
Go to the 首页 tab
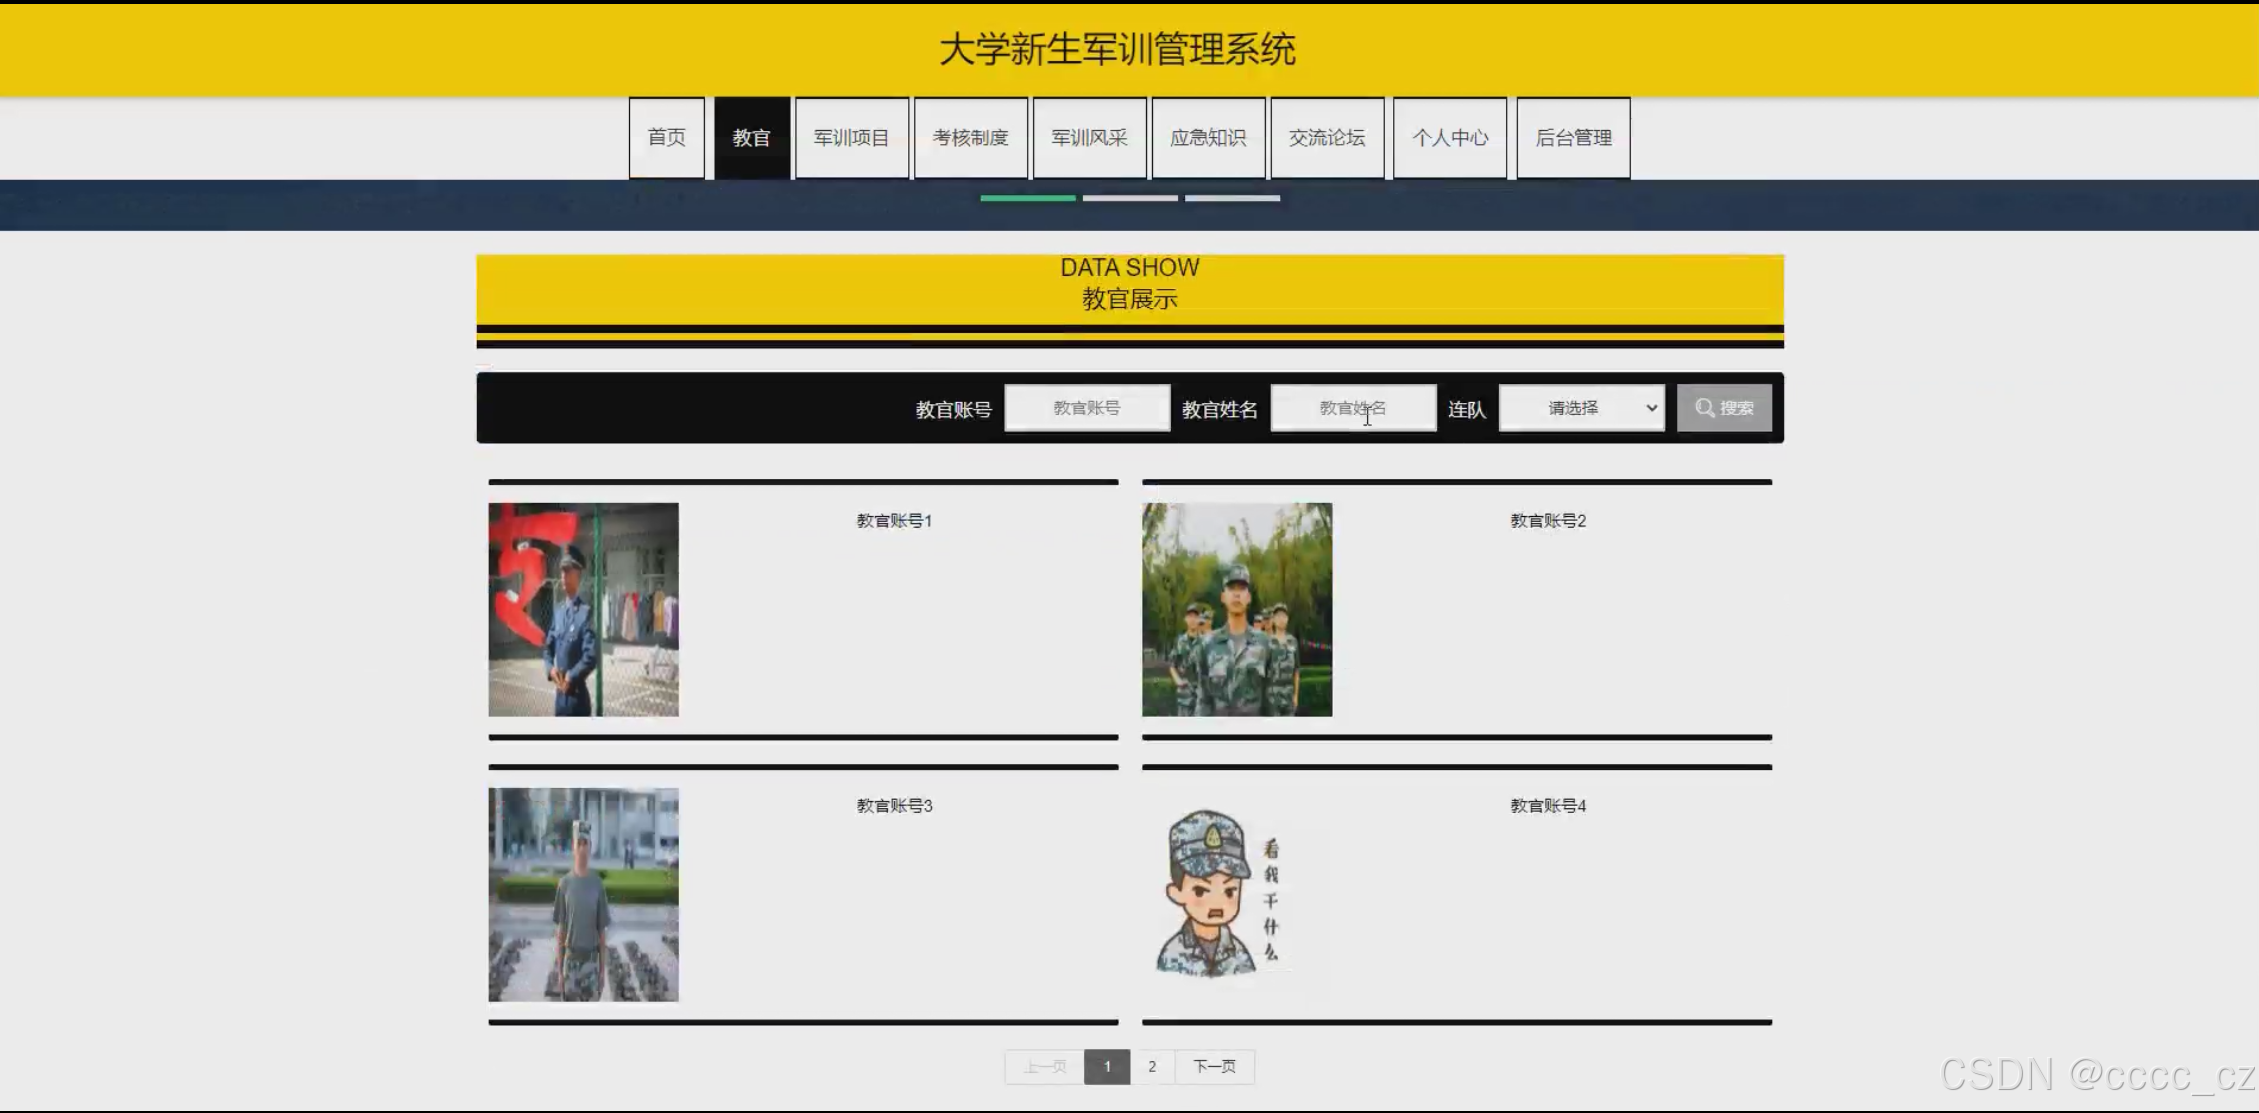(666, 138)
